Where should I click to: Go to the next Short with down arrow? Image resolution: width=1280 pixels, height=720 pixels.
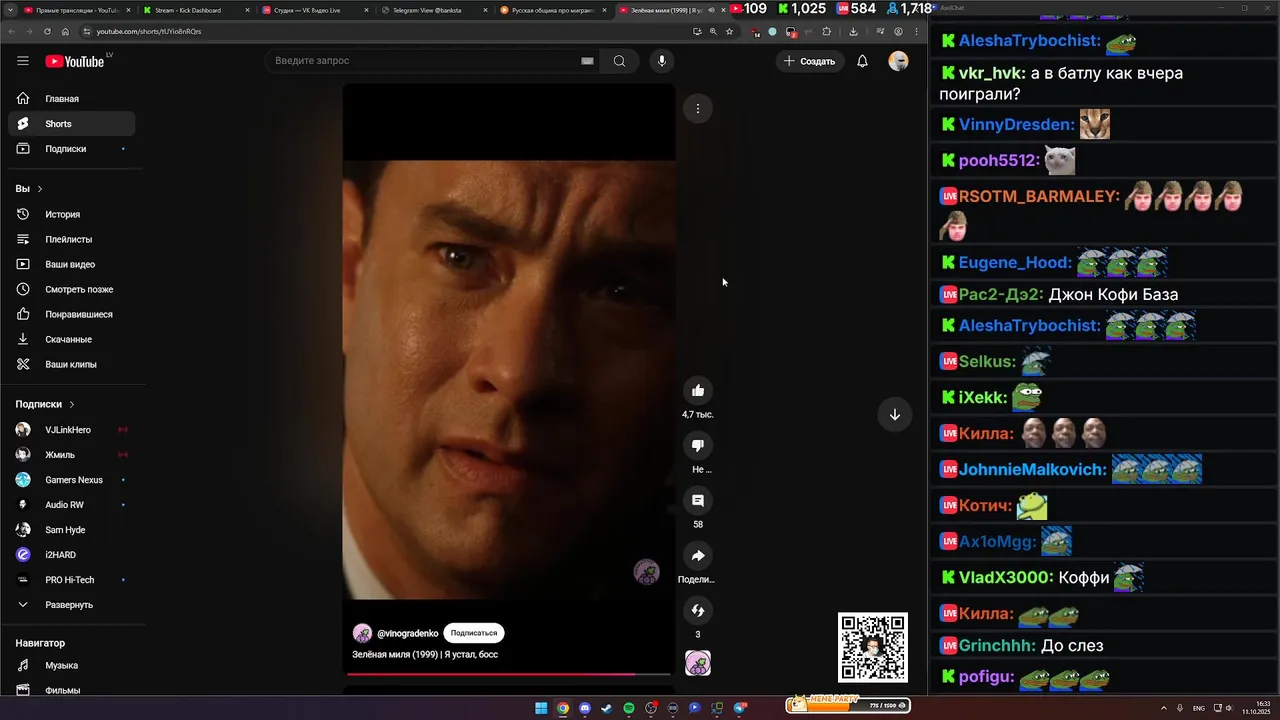coord(895,415)
